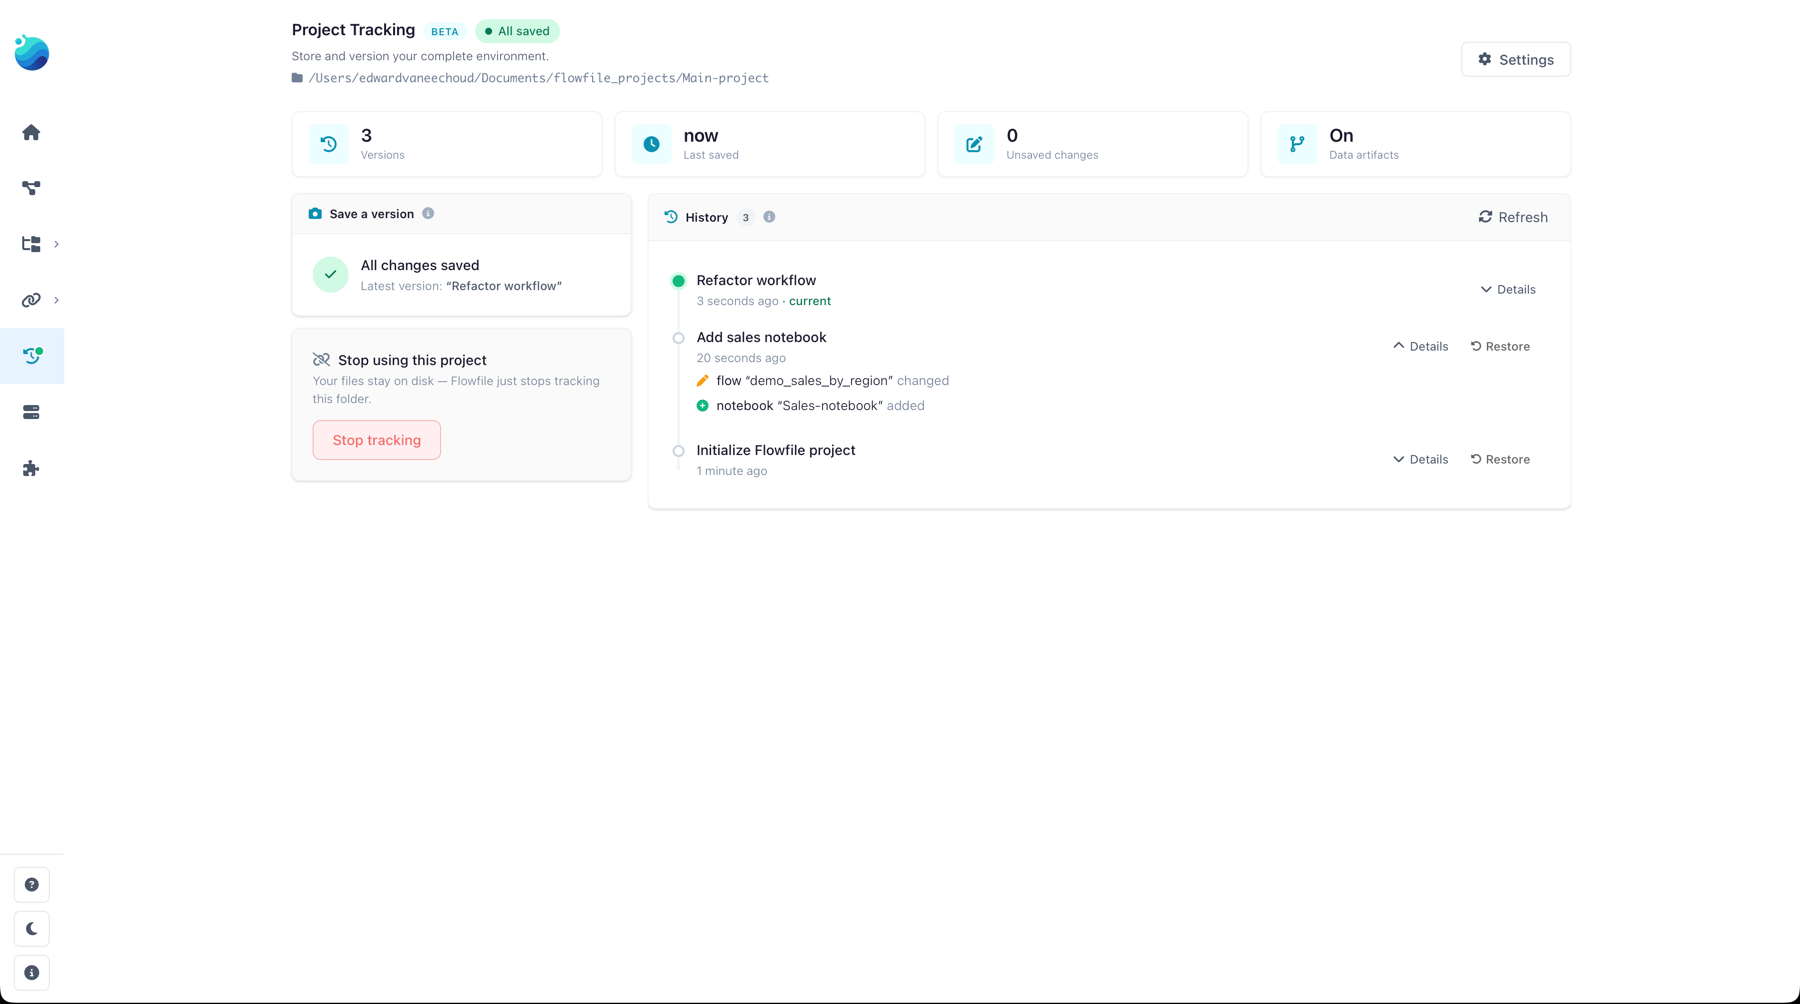
Task: Open the plugins puzzle sidebar icon
Action: (31, 468)
